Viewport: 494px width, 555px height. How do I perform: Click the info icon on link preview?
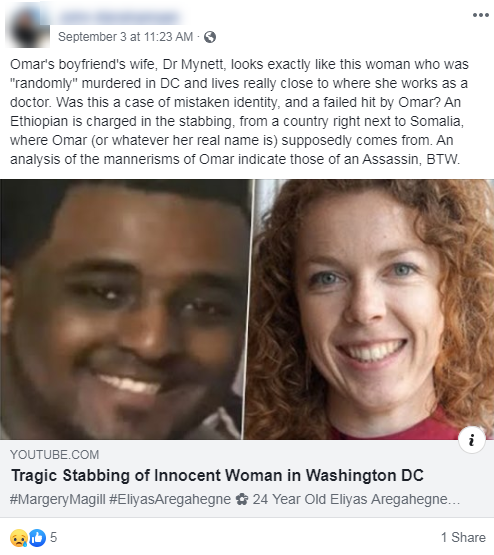(x=471, y=440)
